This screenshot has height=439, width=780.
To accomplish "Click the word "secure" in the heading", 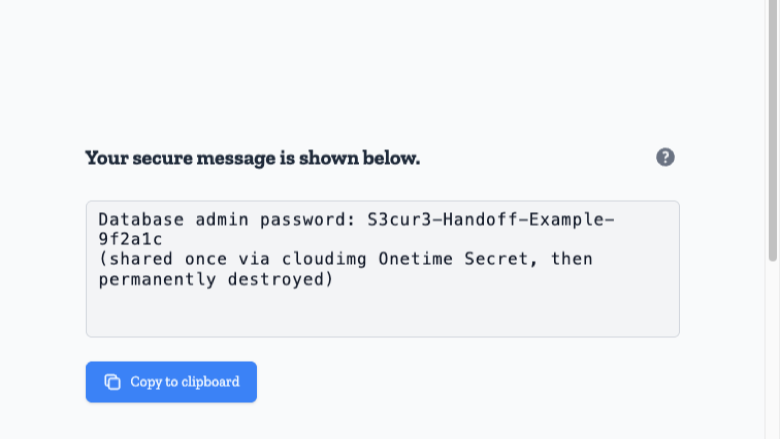I will (162, 158).
